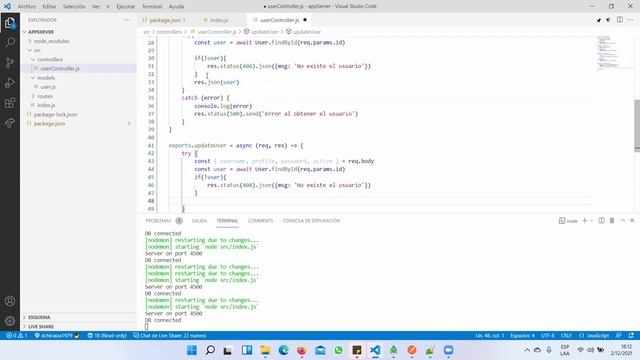The width and height of the screenshot is (640, 360).
Task: Open File Explorer from the taskbar
Action: (x=265, y=350)
